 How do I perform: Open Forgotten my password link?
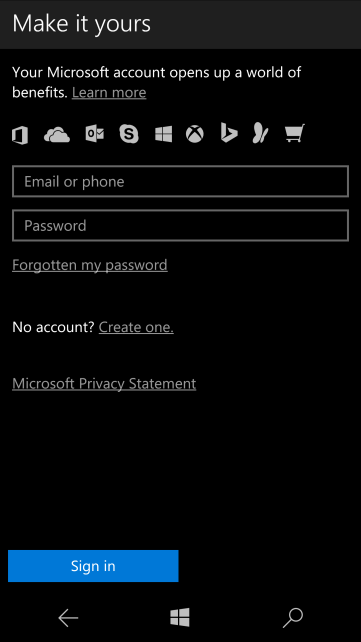[90, 265]
